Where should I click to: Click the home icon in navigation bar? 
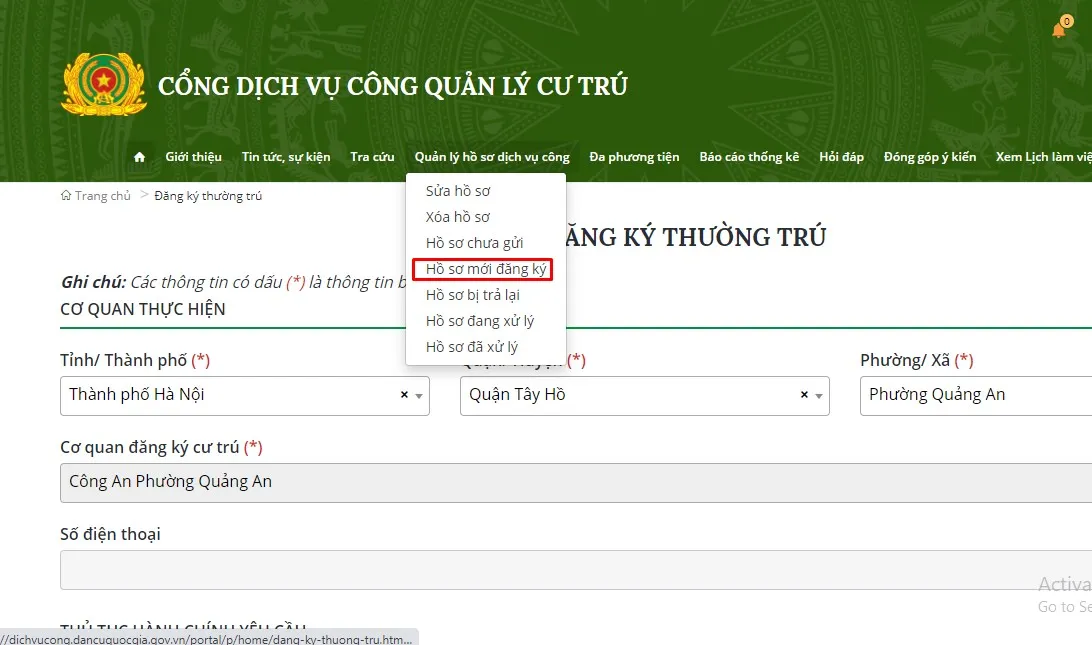click(x=139, y=157)
